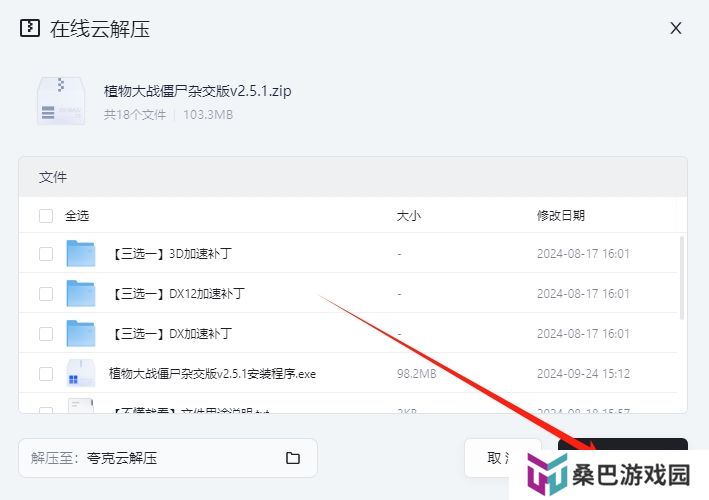This screenshot has width=709, height=500.
Task: Select 【三选一】DX12加速补丁 row name
Action: tap(178, 294)
